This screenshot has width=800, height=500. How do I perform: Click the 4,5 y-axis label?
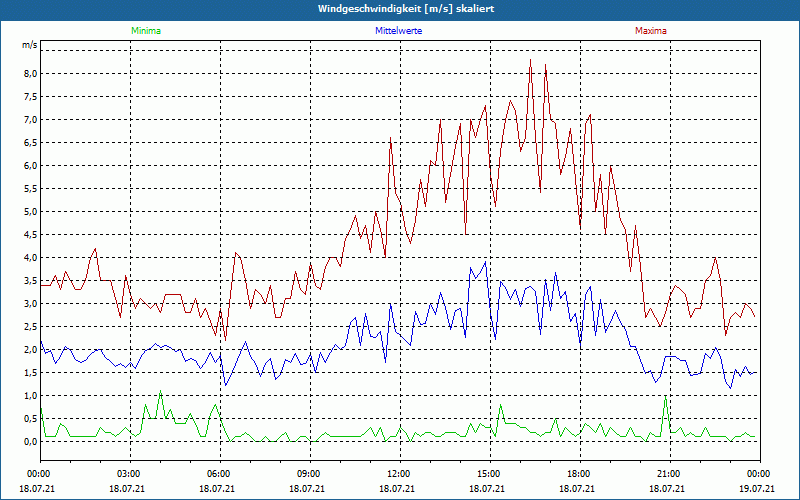pyautogui.click(x=31, y=235)
